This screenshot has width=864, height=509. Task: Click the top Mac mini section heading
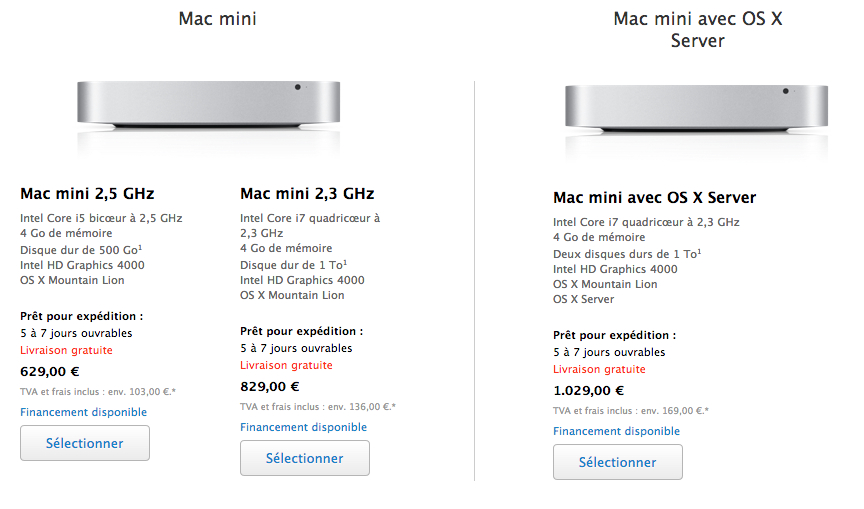click(218, 19)
